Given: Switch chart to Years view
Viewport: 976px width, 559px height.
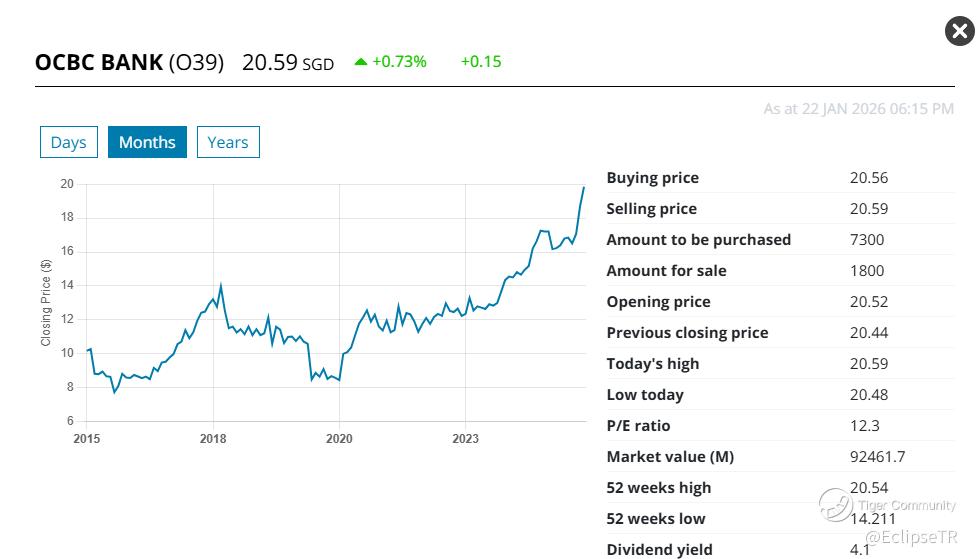Looking at the screenshot, I should click(x=228, y=142).
